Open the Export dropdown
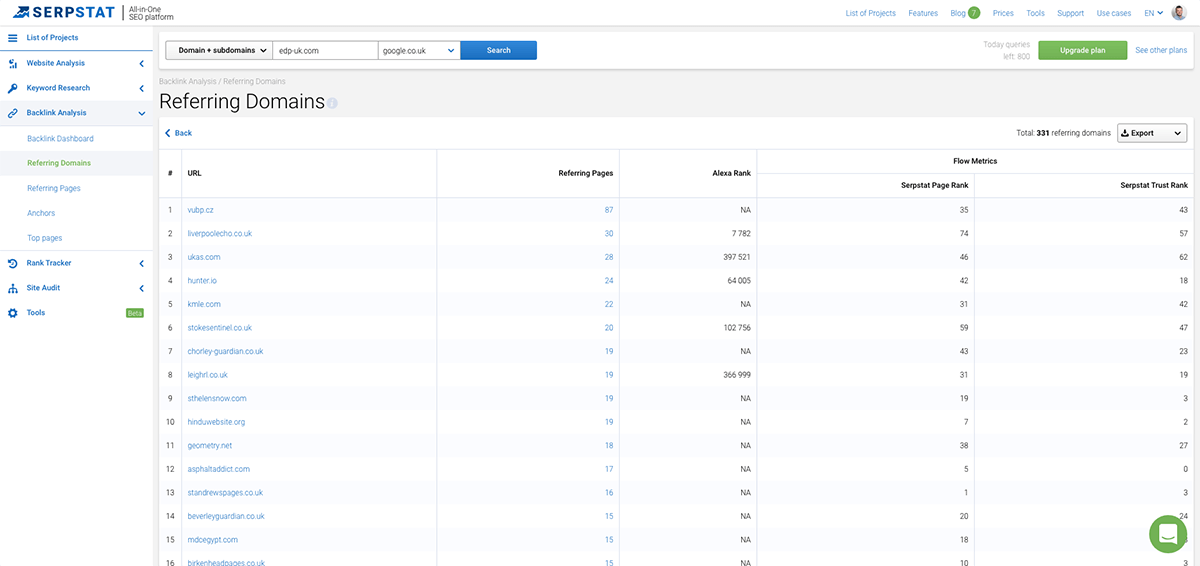1200x566 pixels. coord(1151,133)
